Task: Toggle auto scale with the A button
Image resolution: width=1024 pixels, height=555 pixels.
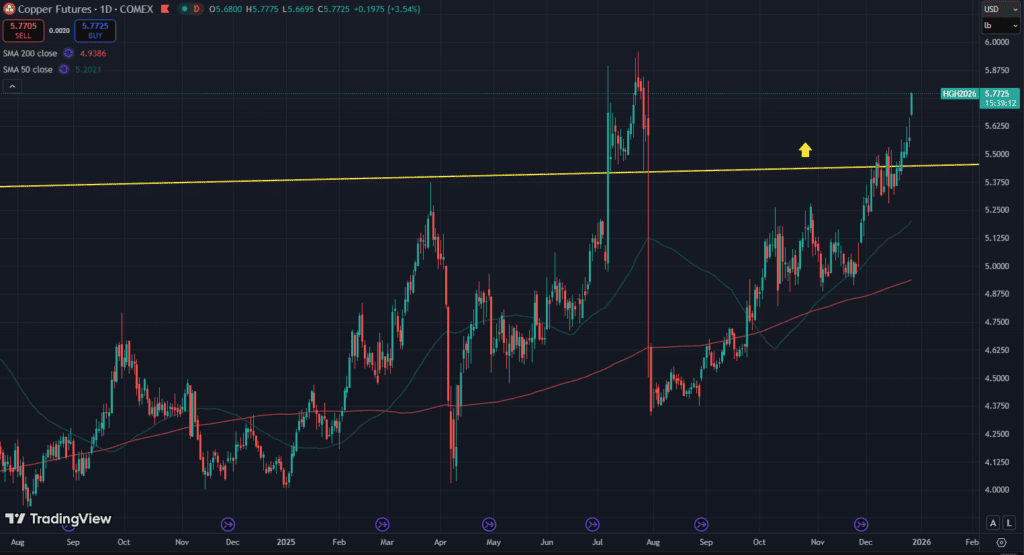Action: pyautogui.click(x=991, y=523)
